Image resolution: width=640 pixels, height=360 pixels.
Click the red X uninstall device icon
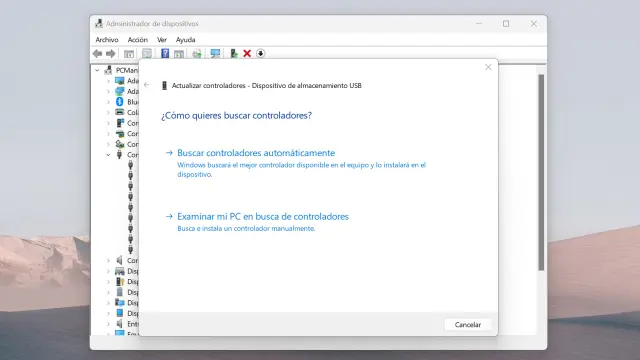click(247, 53)
